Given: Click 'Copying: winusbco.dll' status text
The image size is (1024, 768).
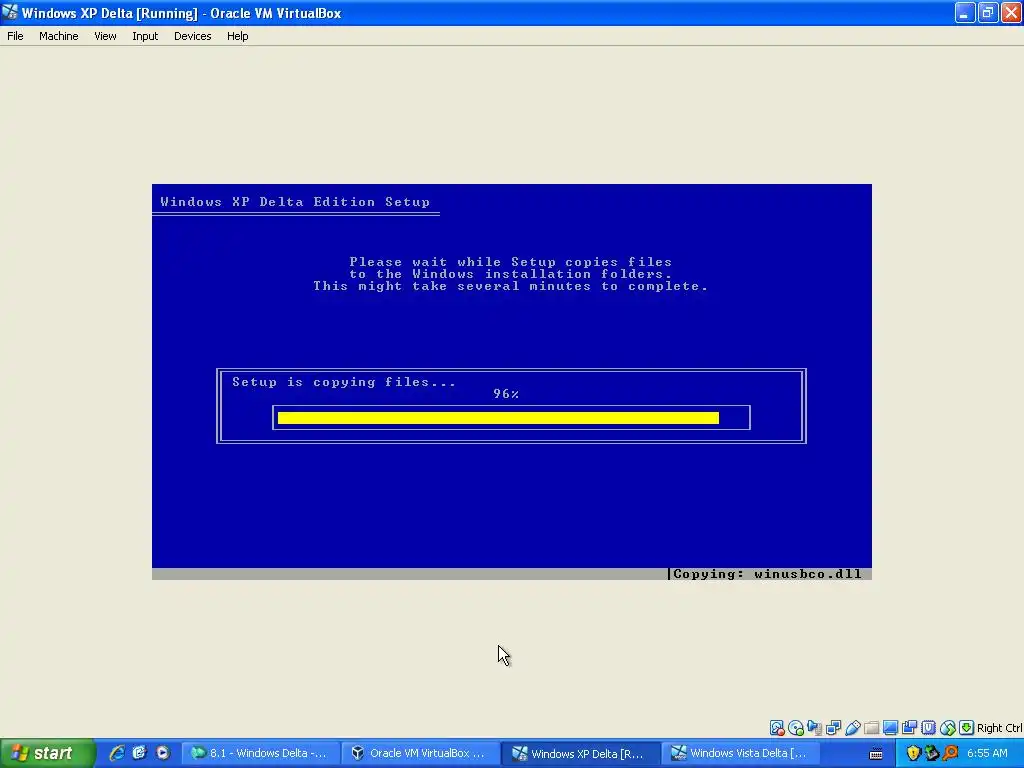Looking at the screenshot, I should [x=767, y=574].
